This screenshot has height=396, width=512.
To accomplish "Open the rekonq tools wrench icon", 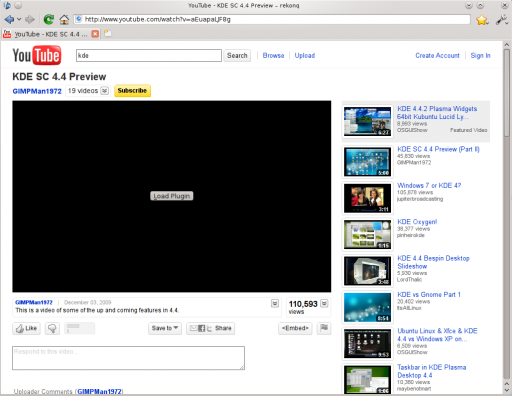I will click(501, 20).
